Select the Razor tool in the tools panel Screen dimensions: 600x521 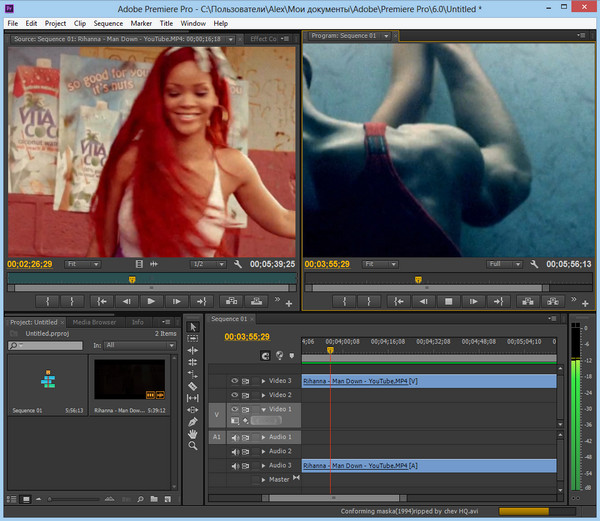click(194, 385)
